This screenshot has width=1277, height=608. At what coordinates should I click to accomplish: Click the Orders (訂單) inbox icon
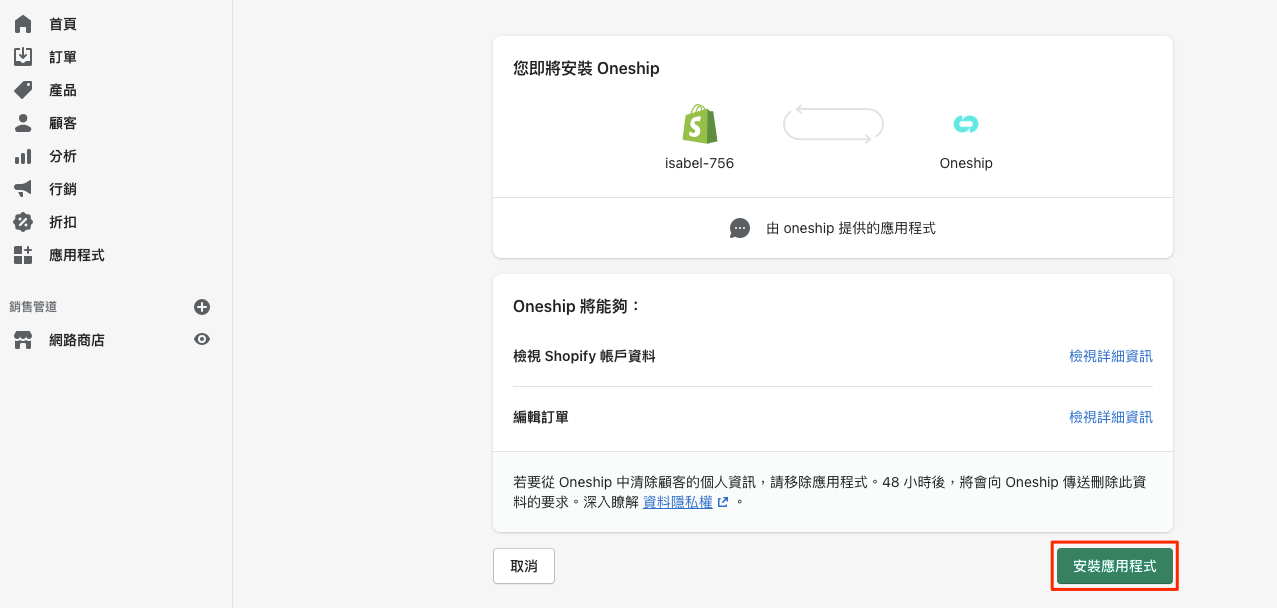click(x=23, y=57)
